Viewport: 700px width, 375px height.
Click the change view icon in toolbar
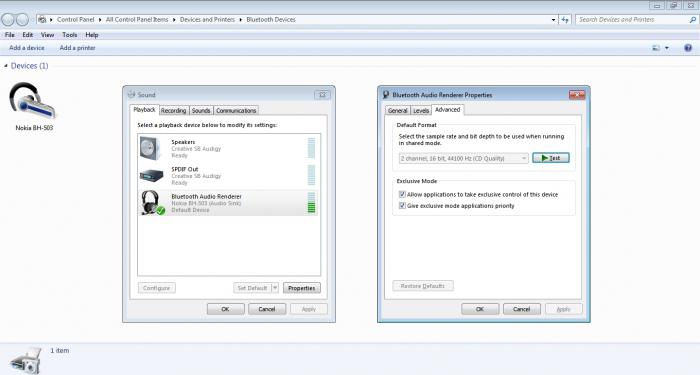click(656, 48)
